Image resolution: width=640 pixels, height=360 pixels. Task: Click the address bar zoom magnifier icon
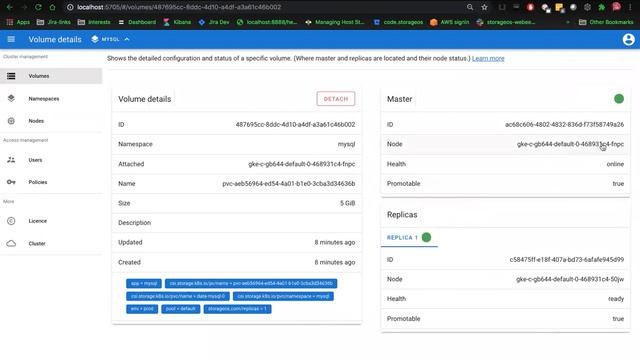click(x=470, y=7)
